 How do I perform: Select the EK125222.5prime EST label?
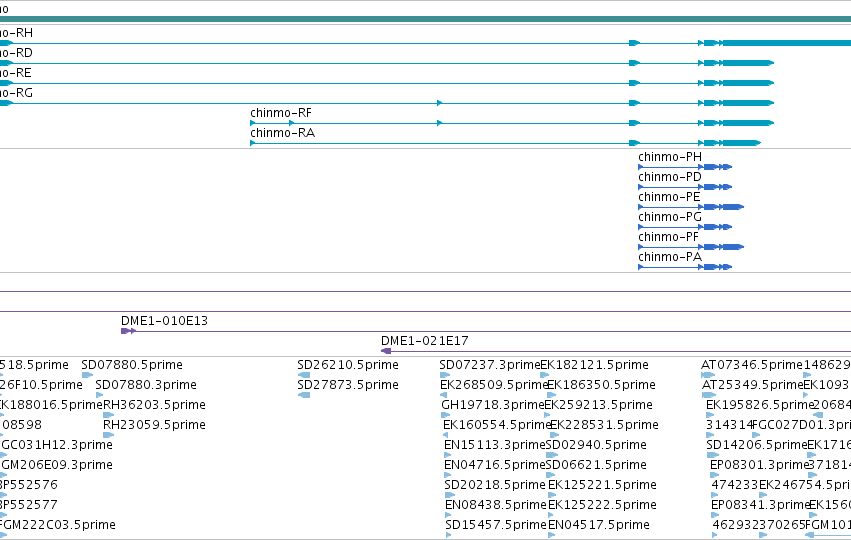pyautogui.click(x=602, y=505)
